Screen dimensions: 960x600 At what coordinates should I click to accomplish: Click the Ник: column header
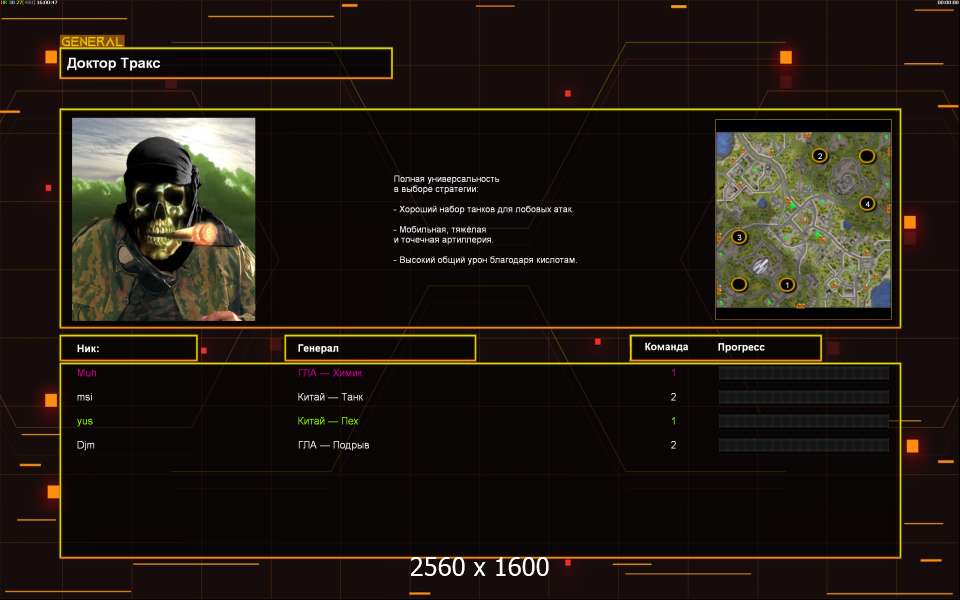128,348
